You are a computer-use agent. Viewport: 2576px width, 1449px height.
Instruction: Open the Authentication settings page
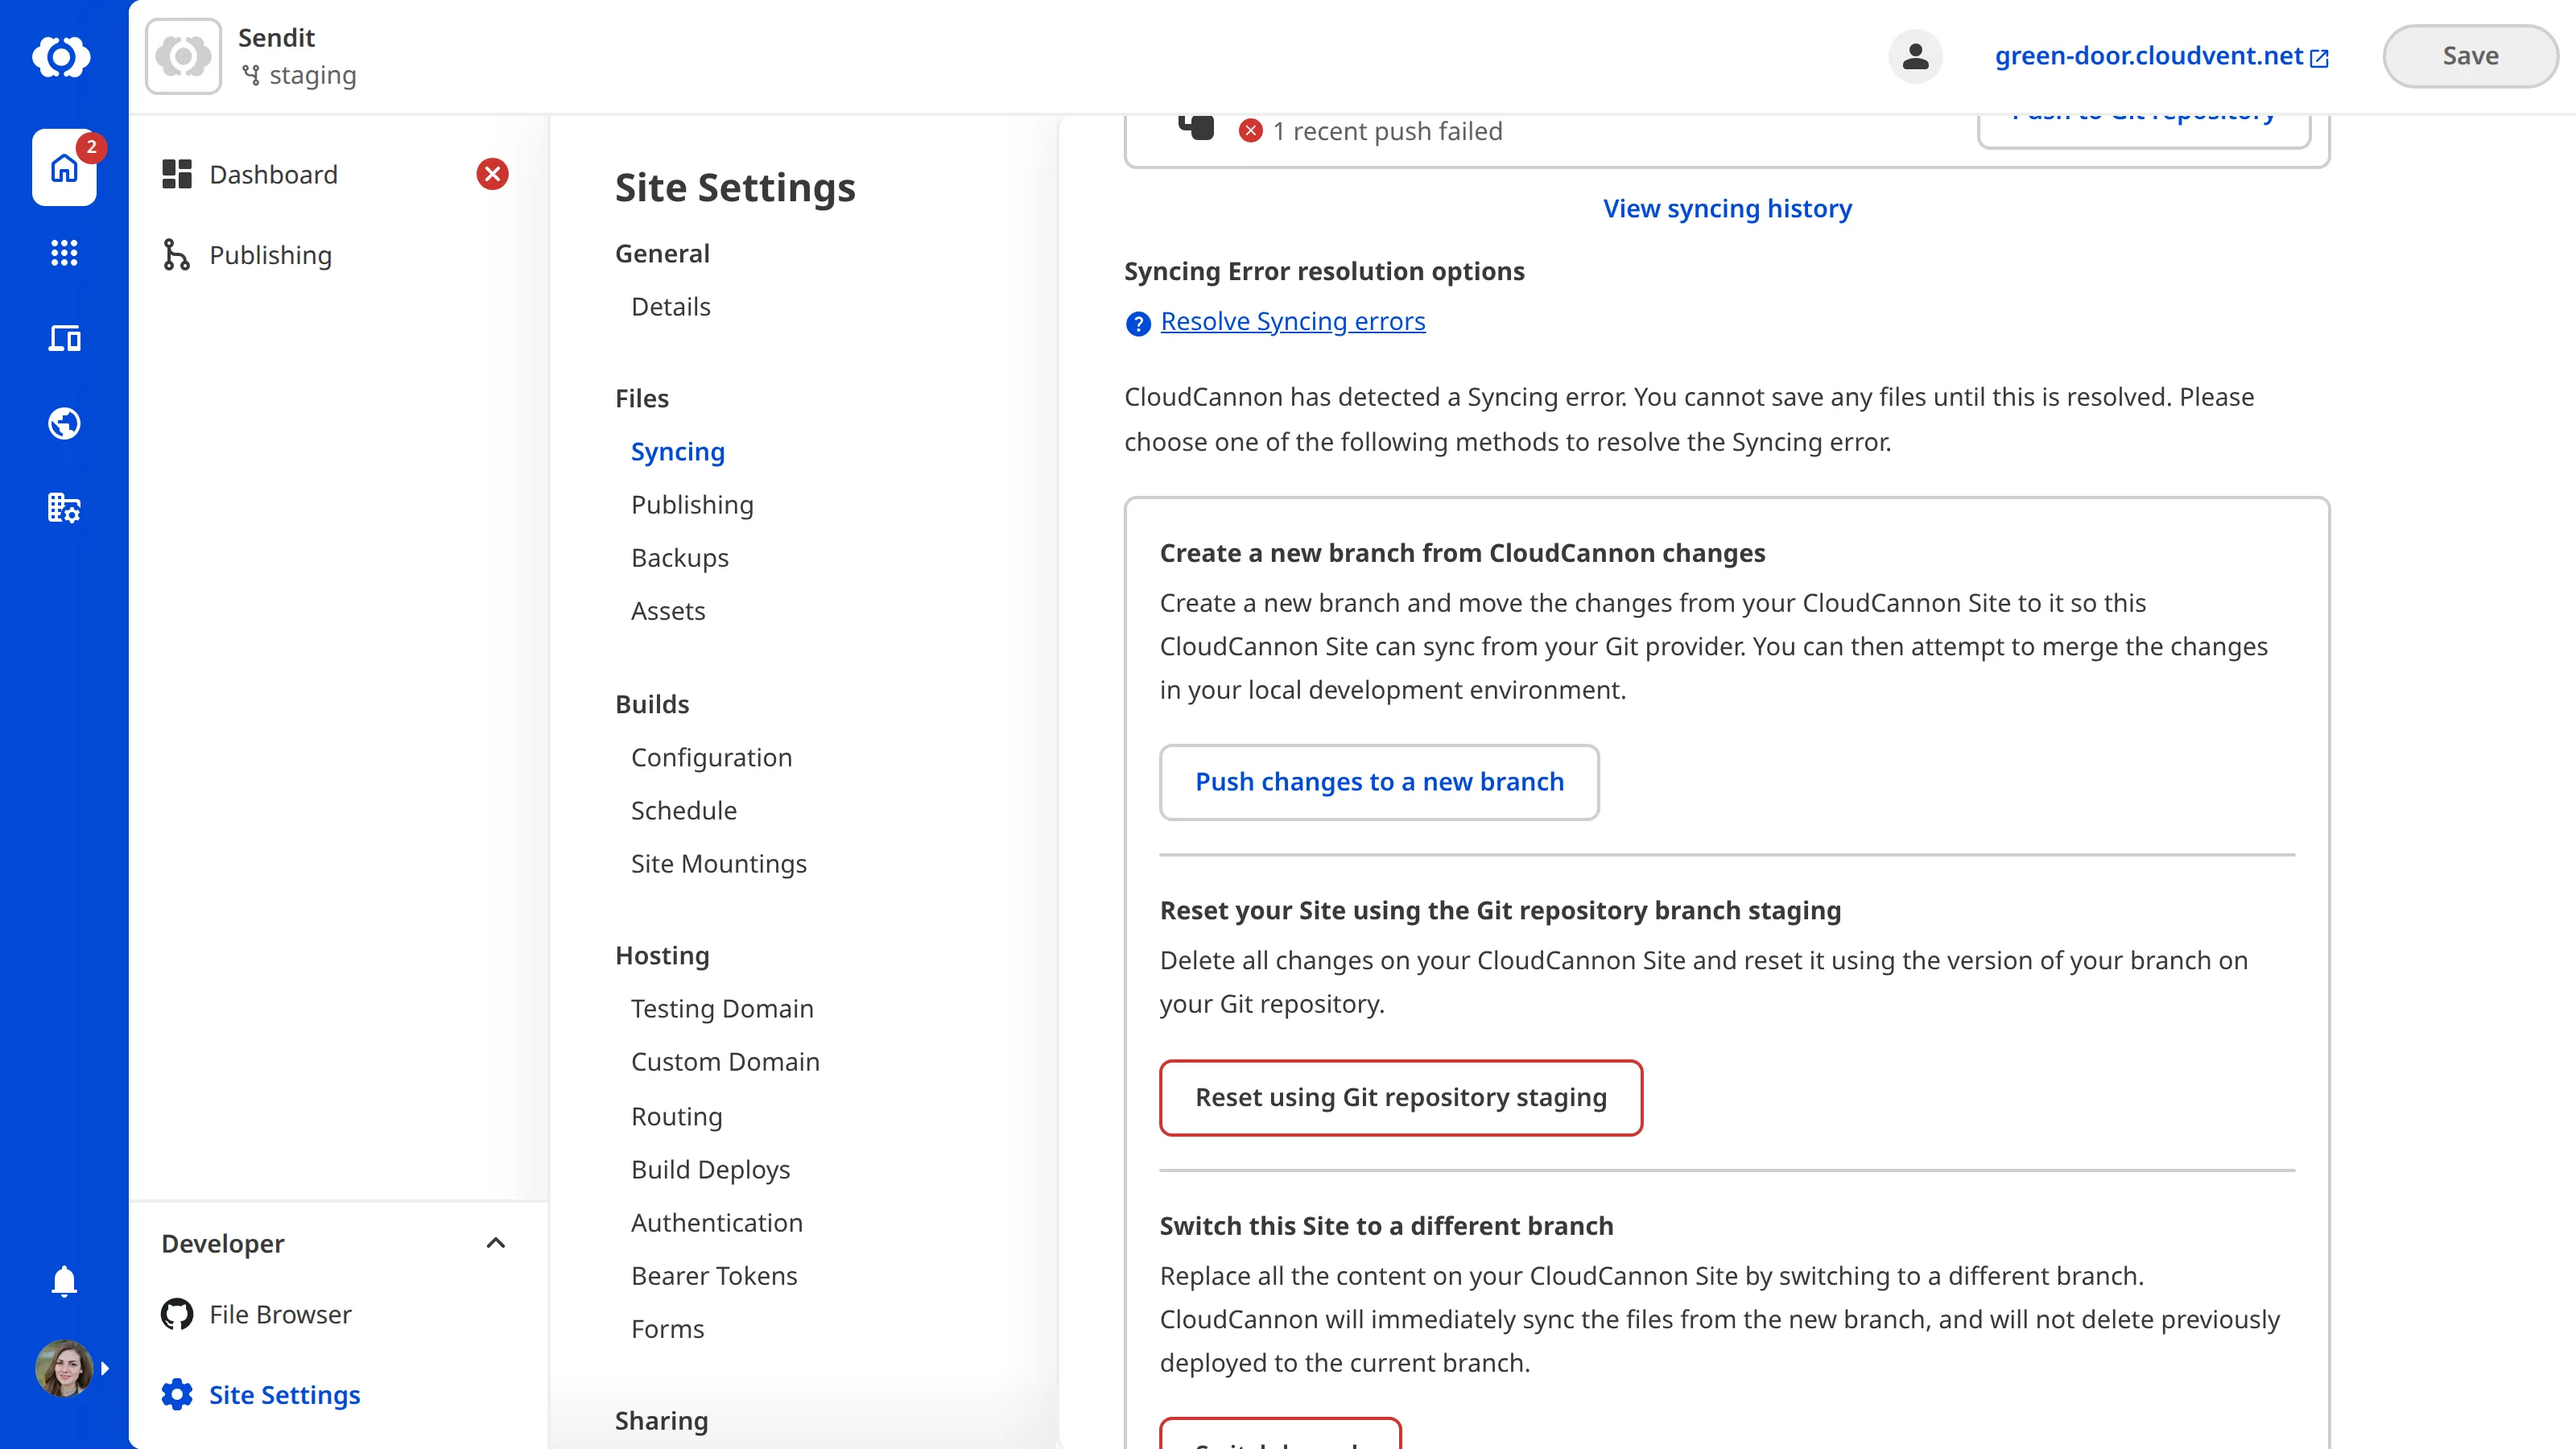tap(716, 1222)
